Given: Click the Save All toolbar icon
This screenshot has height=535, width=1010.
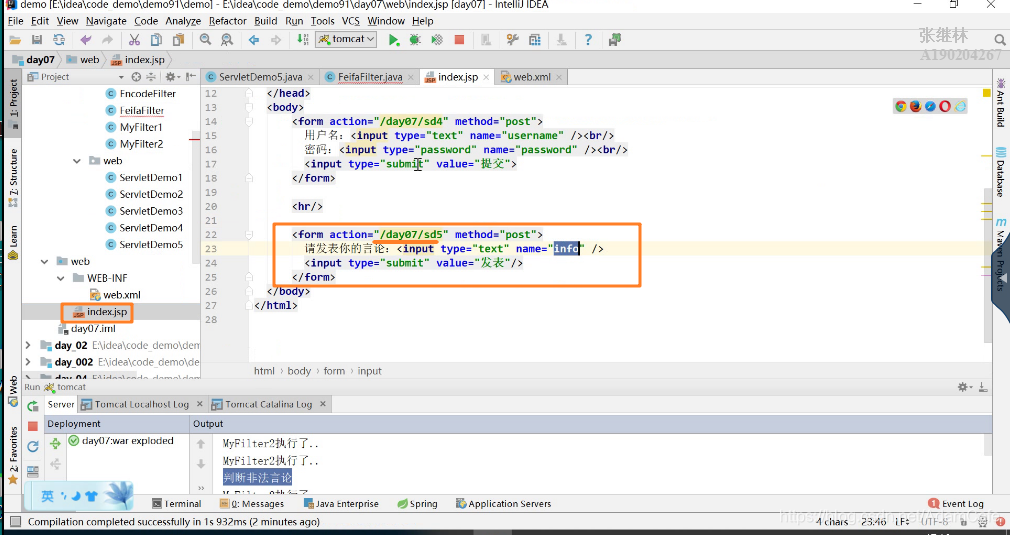Looking at the screenshot, I should [x=37, y=40].
